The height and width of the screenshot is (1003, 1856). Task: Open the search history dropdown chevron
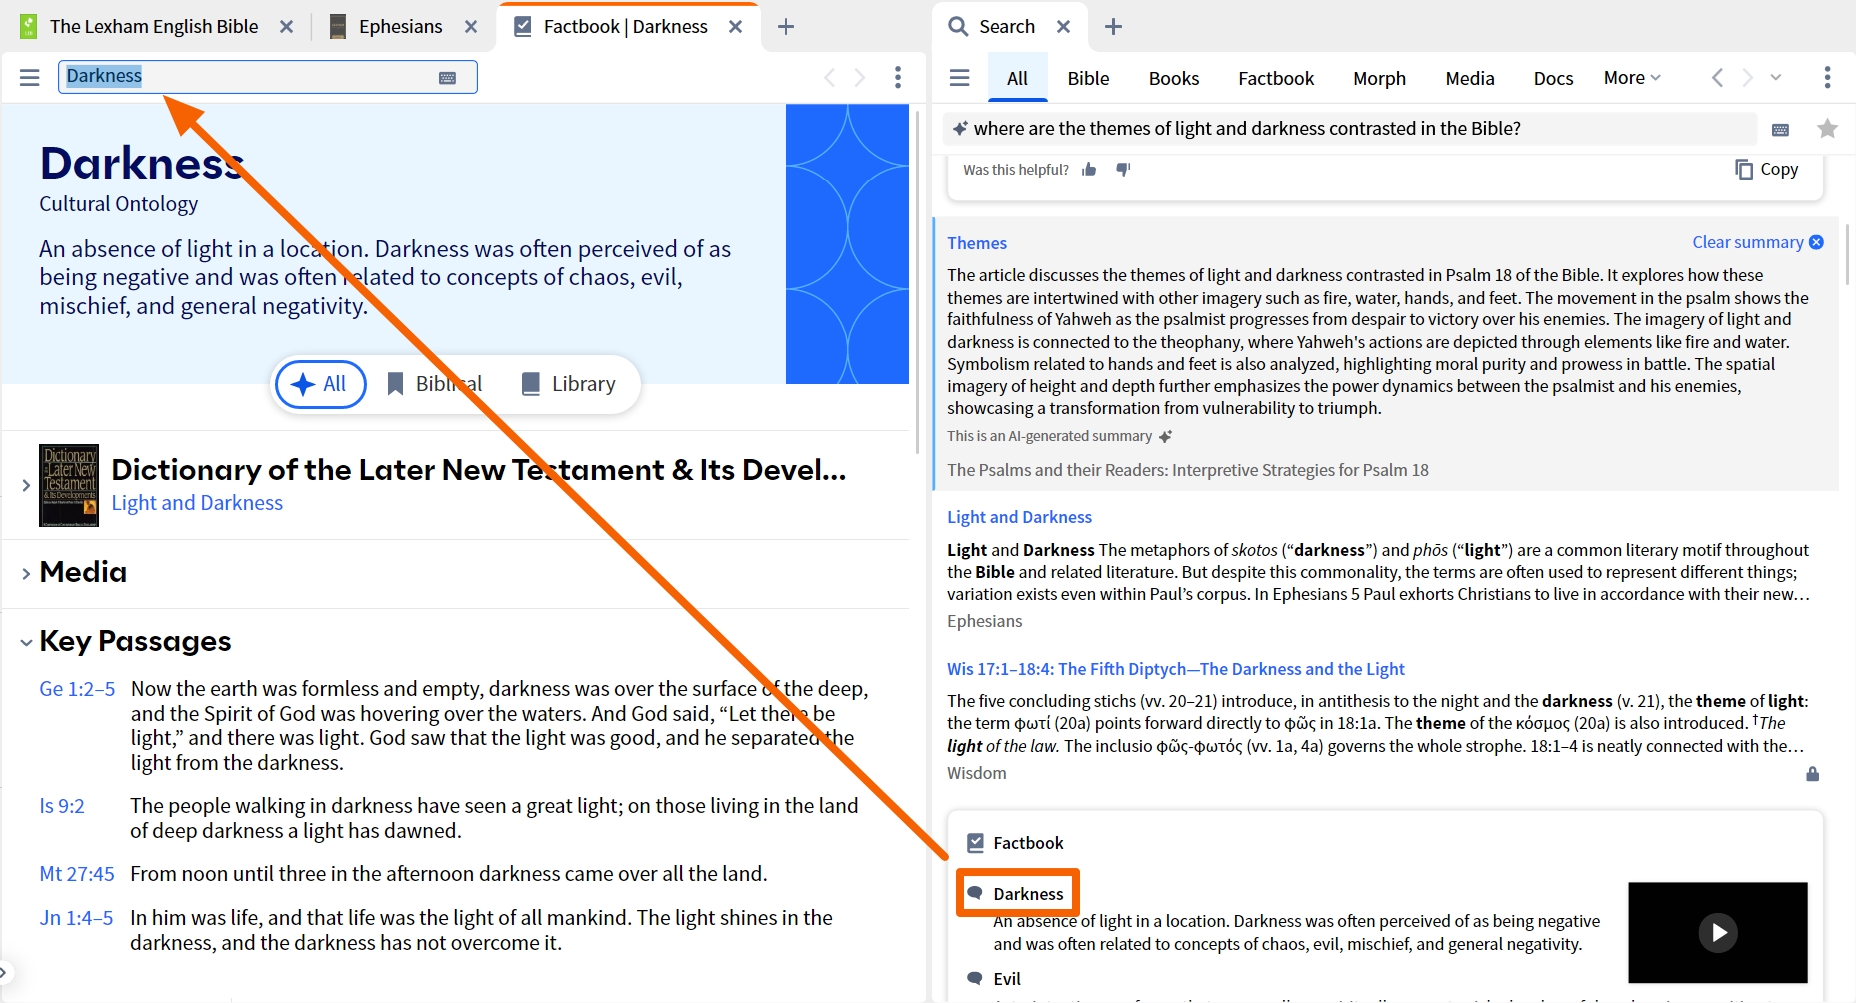coord(1776,77)
